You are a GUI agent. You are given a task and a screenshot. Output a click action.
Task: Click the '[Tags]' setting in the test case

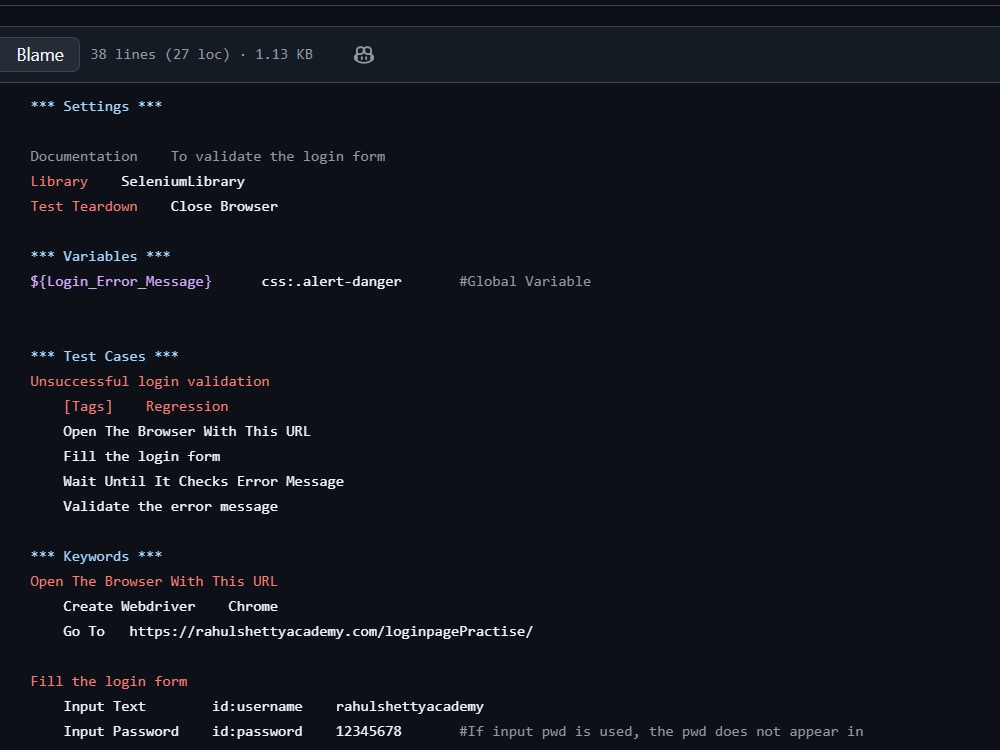(x=88, y=406)
